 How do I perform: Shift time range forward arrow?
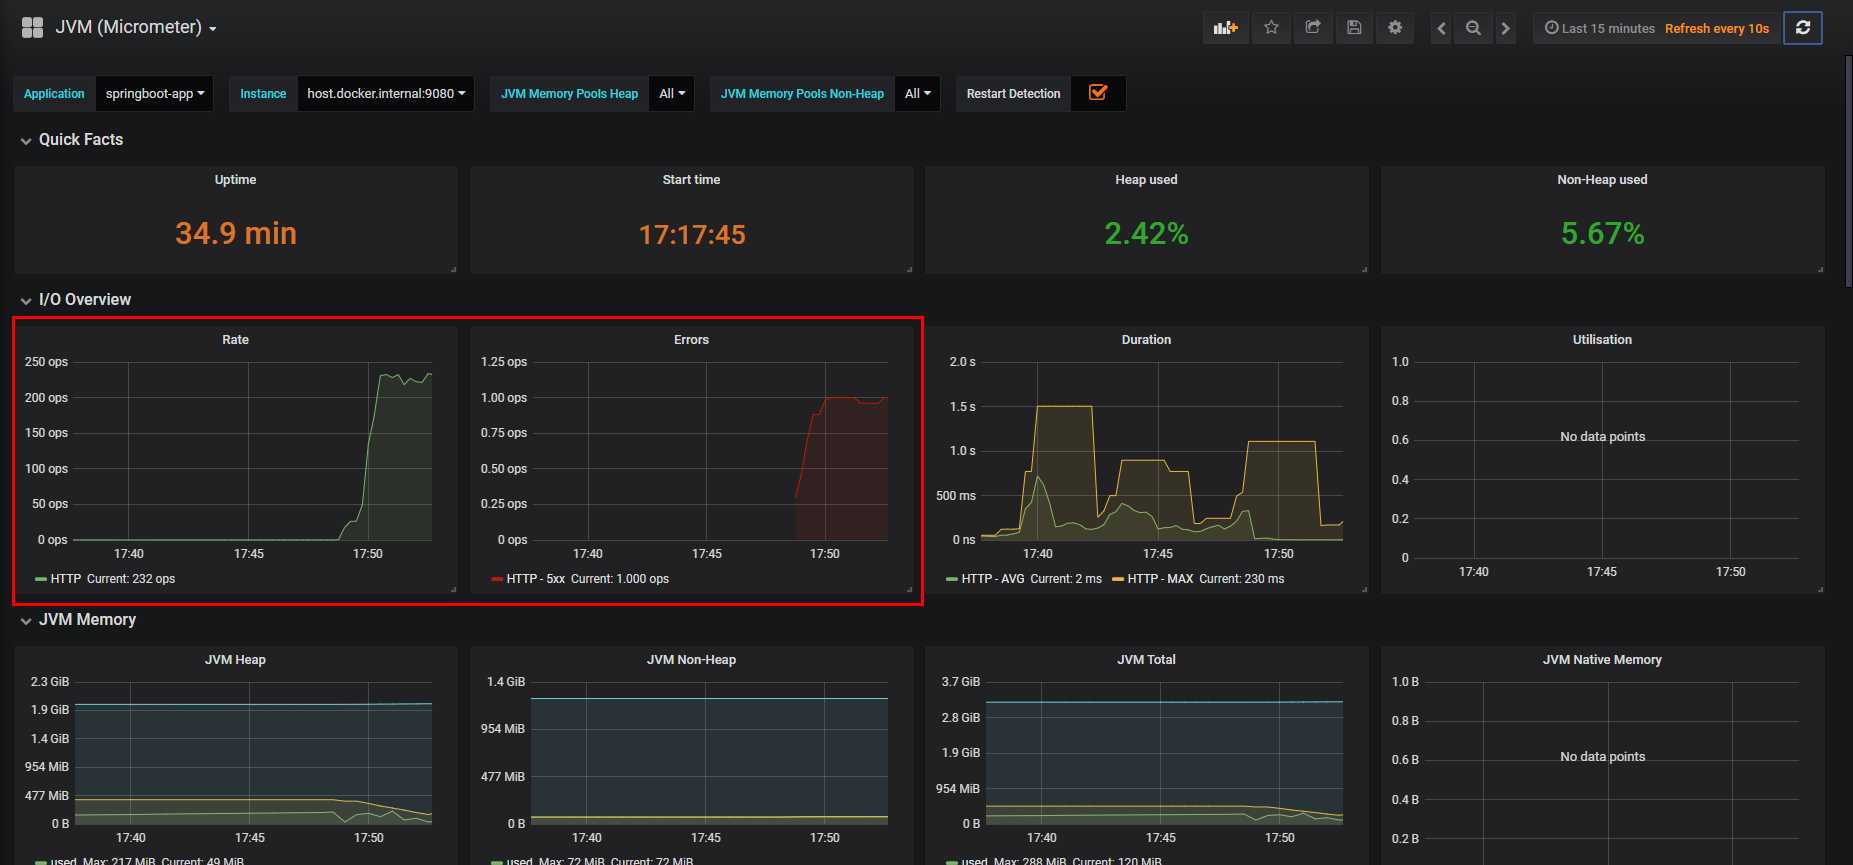(1505, 28)
